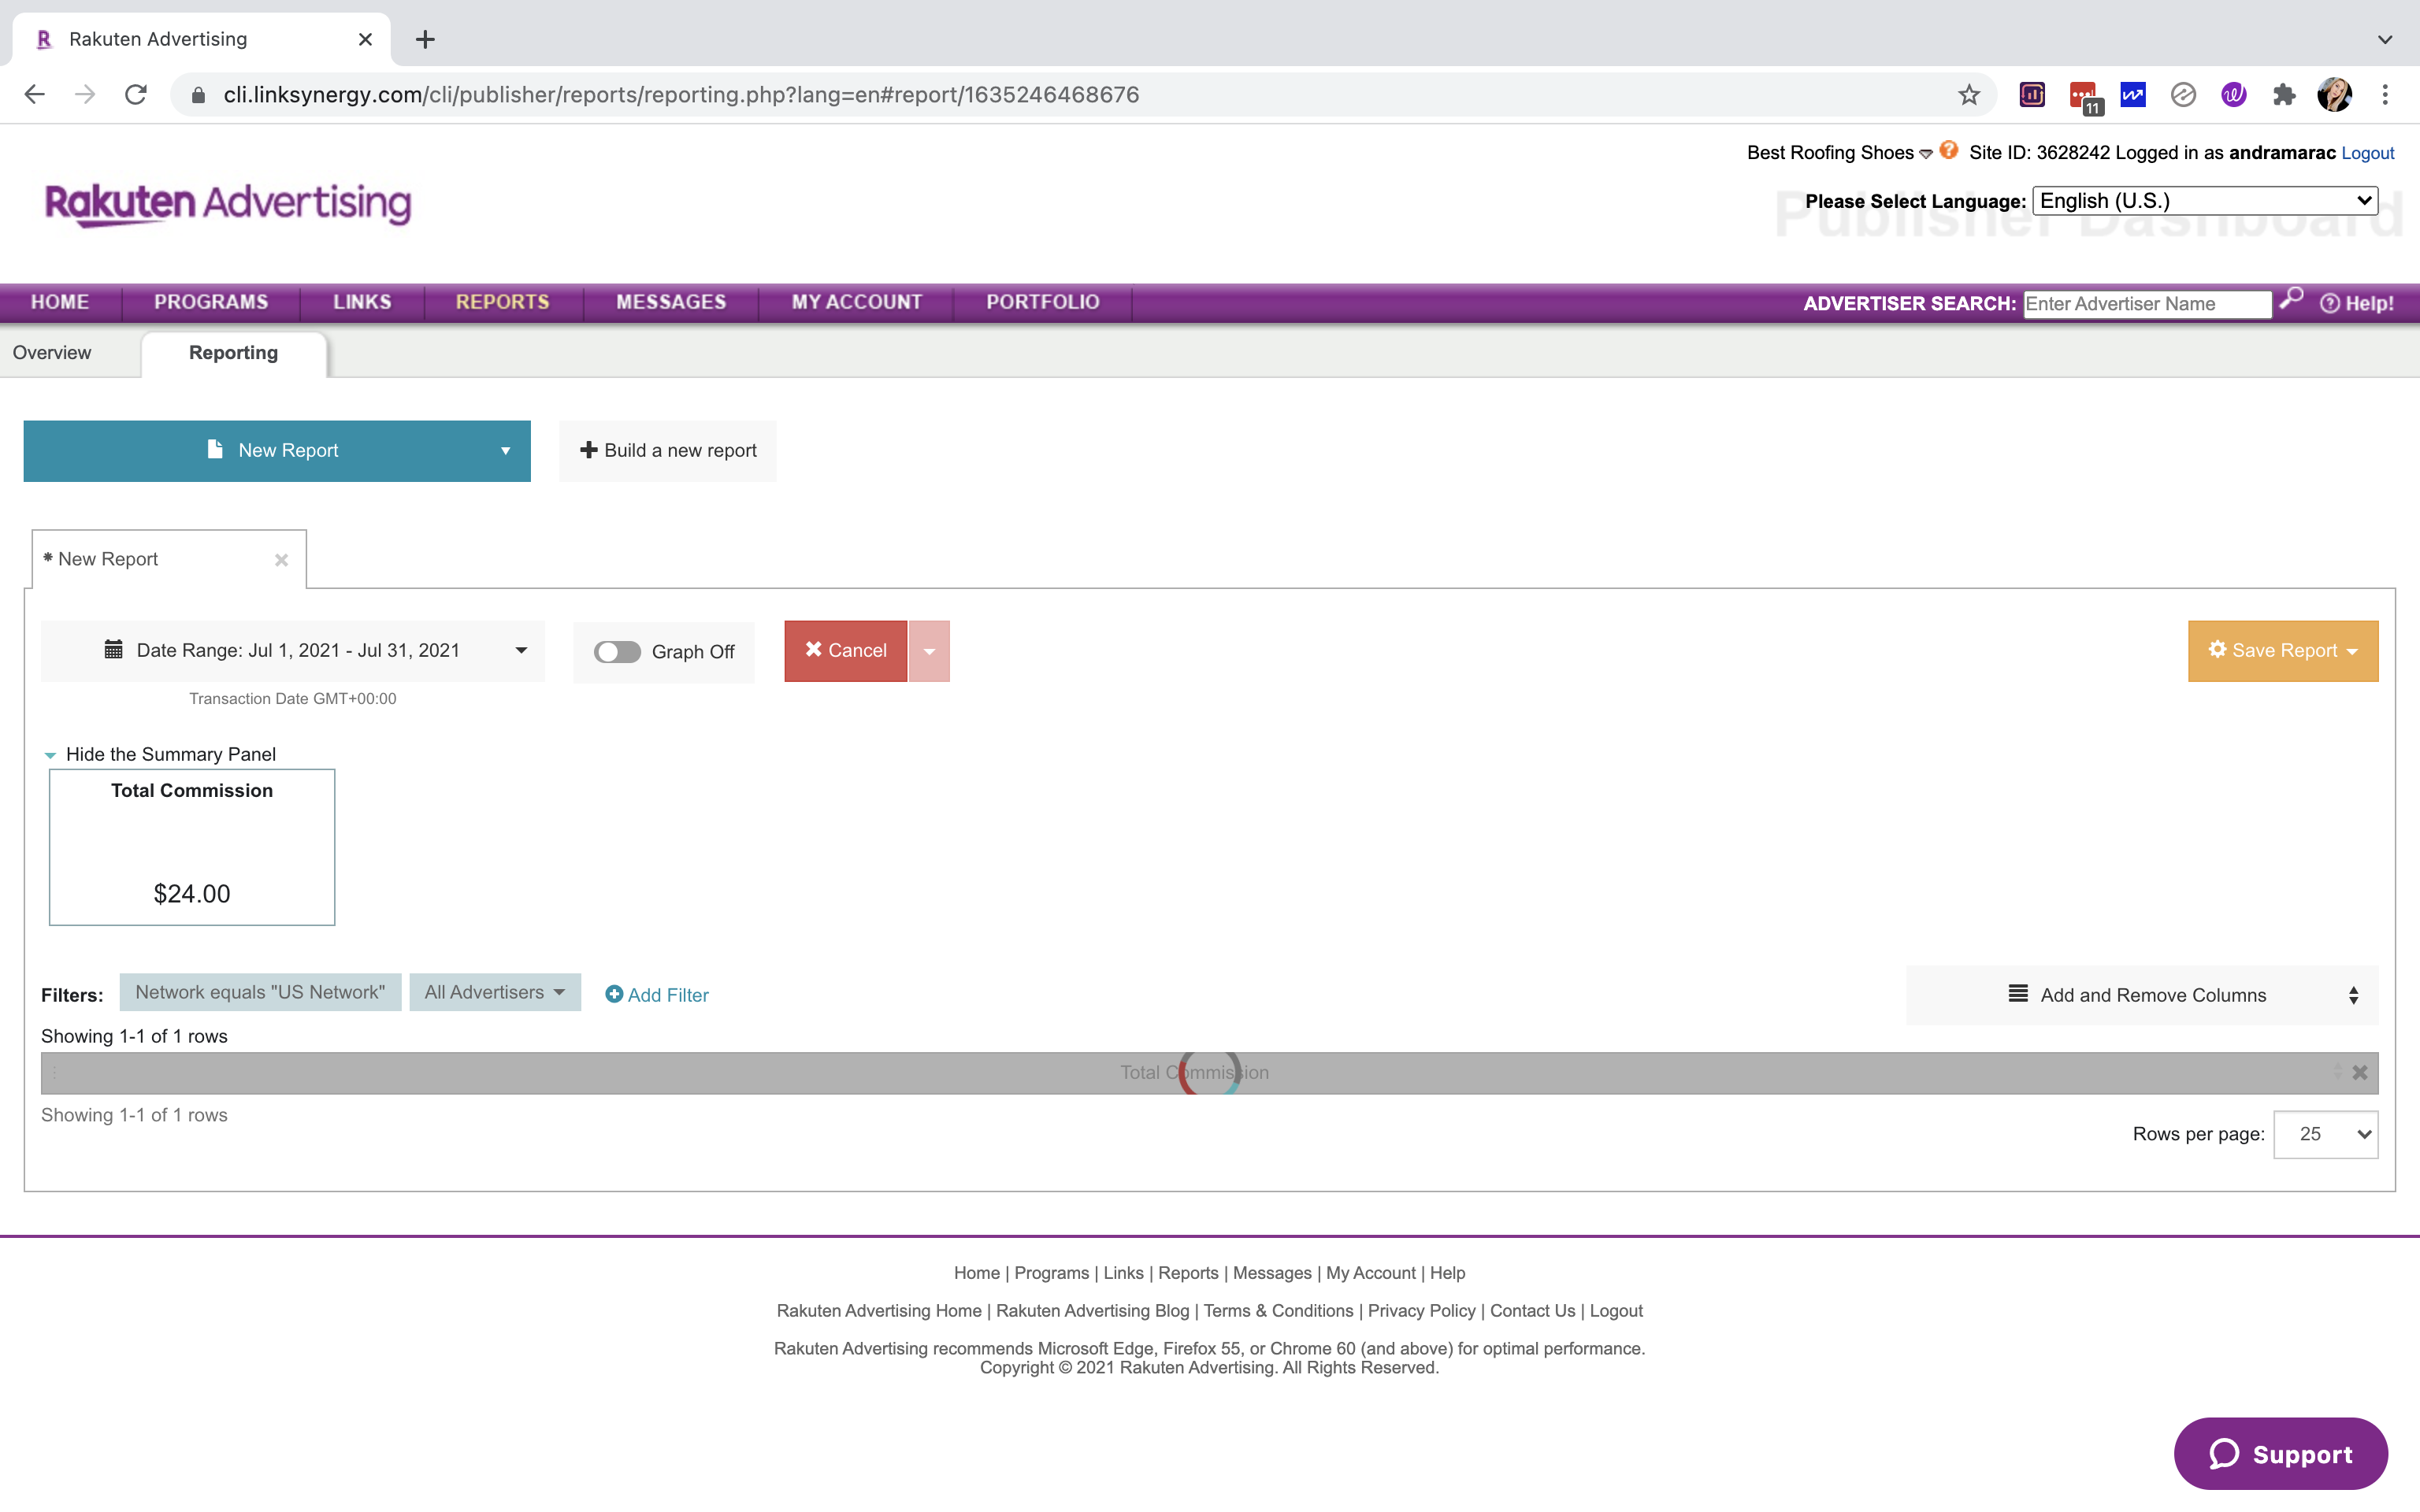The width and height of the screenshot is (2420, 1512).
Task: Click the purple circular W extension icon
Action: [x=2233, y=94]
